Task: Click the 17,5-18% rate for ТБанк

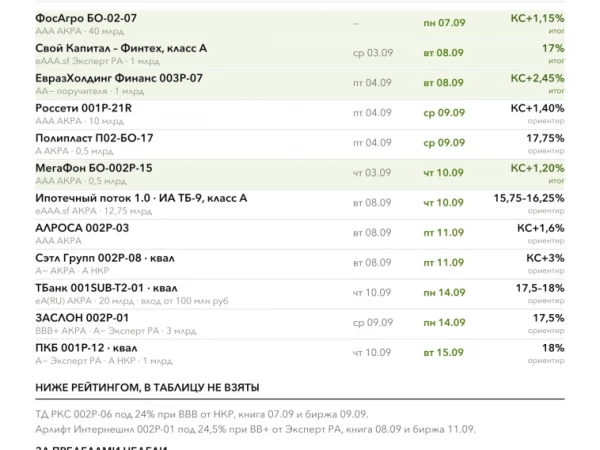Action: [x=540, y=288]
